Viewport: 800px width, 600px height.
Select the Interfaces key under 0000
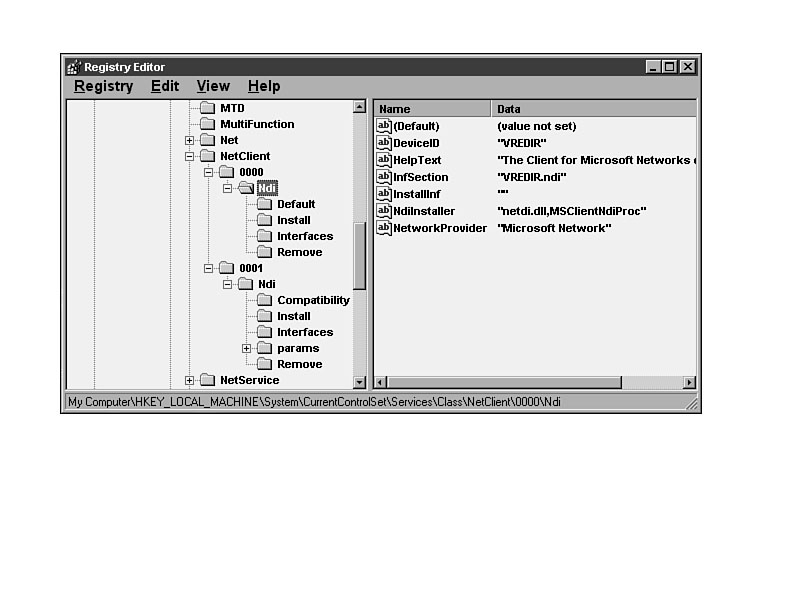[305, 236]
